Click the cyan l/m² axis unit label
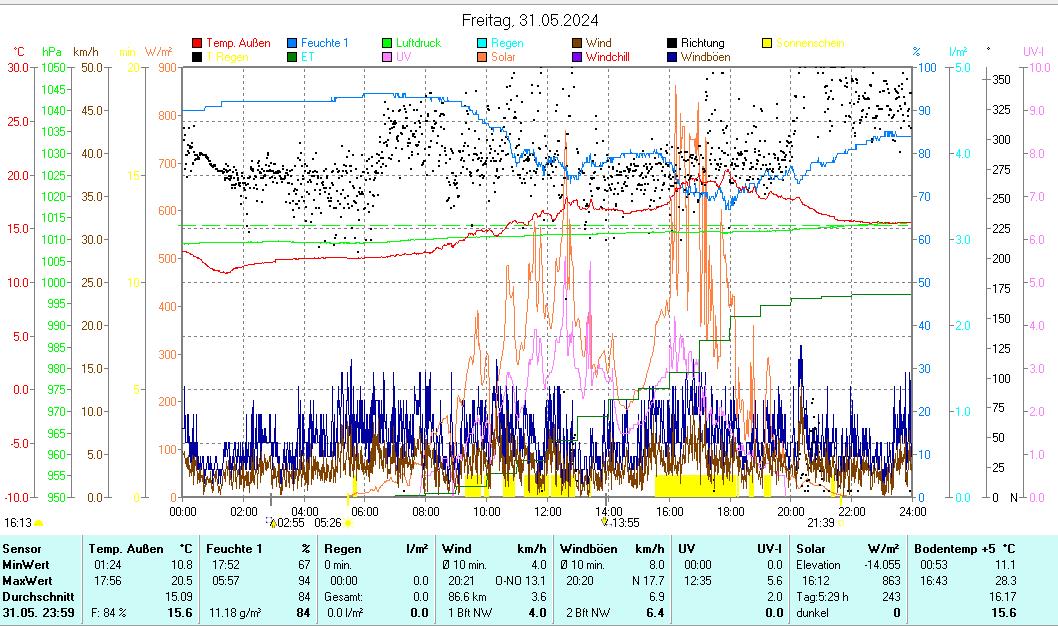Viewport: 1058px width, 626px height. point(958,52)
